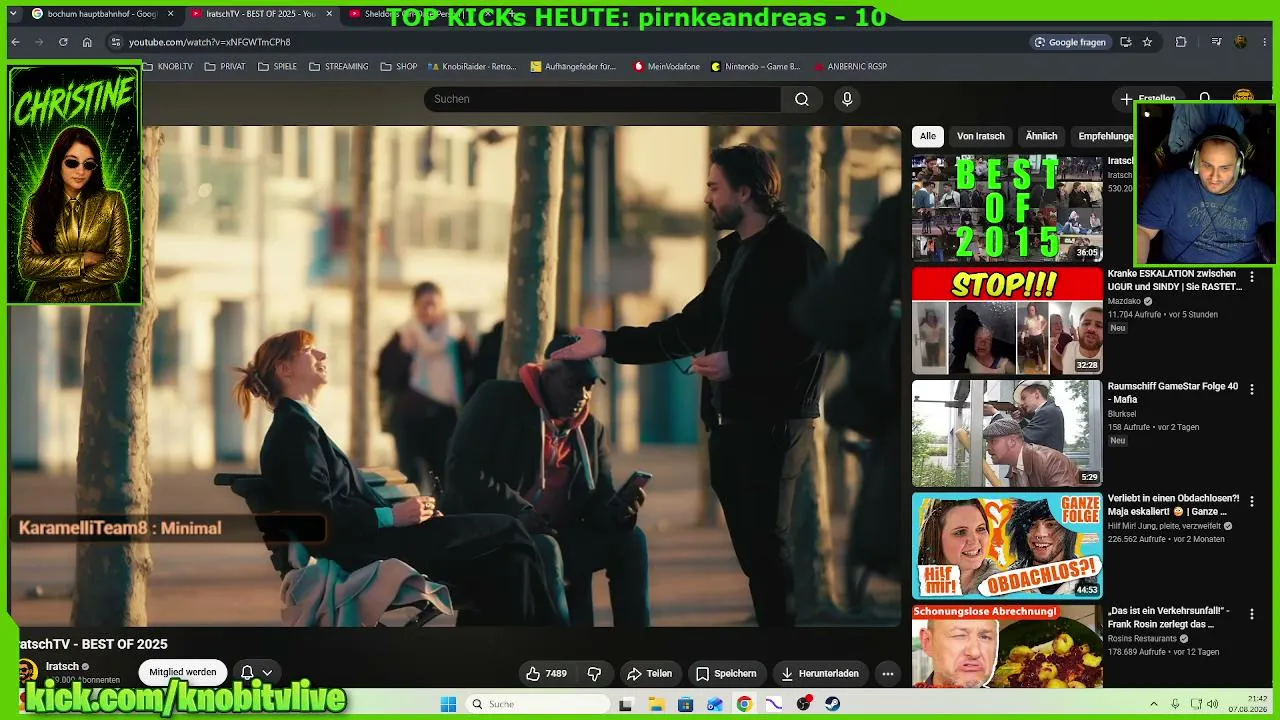
Task: Open Task View on the taskbar
Action: click(x=626, y=704)
